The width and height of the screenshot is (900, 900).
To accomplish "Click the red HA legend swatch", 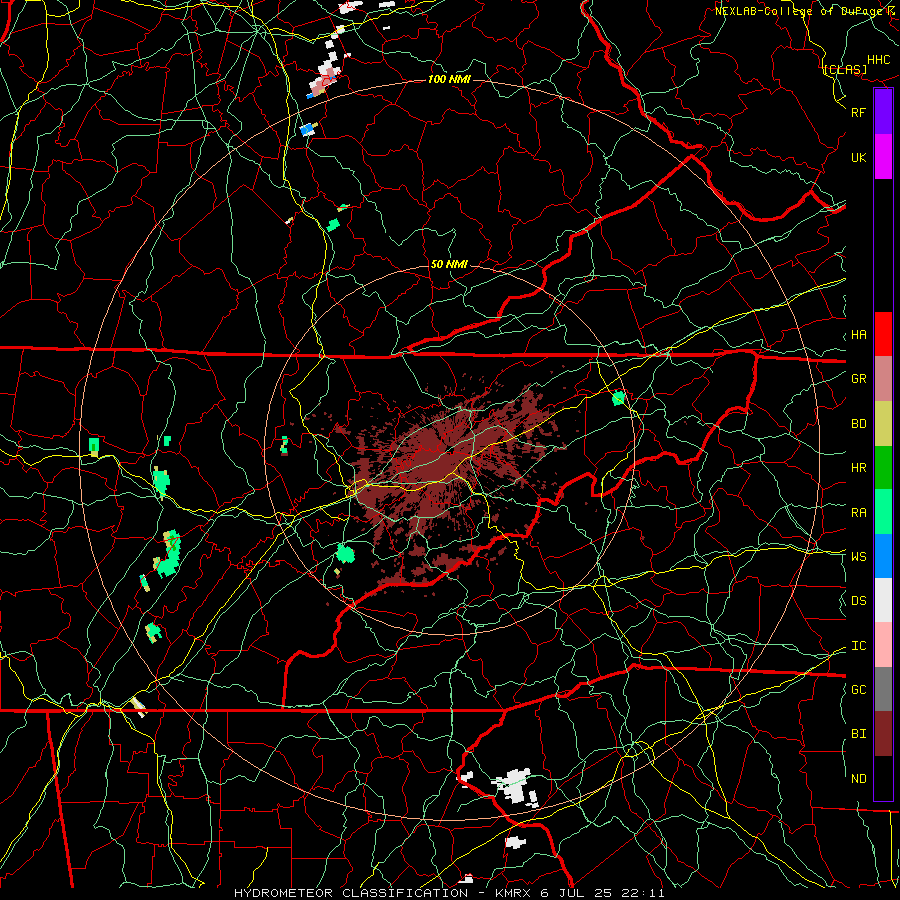I will click(x=883, y=334).
